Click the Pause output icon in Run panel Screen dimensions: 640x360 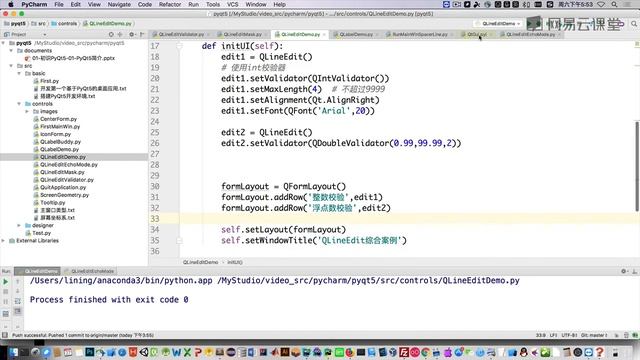pyautogui.click(x=6, y=302)
